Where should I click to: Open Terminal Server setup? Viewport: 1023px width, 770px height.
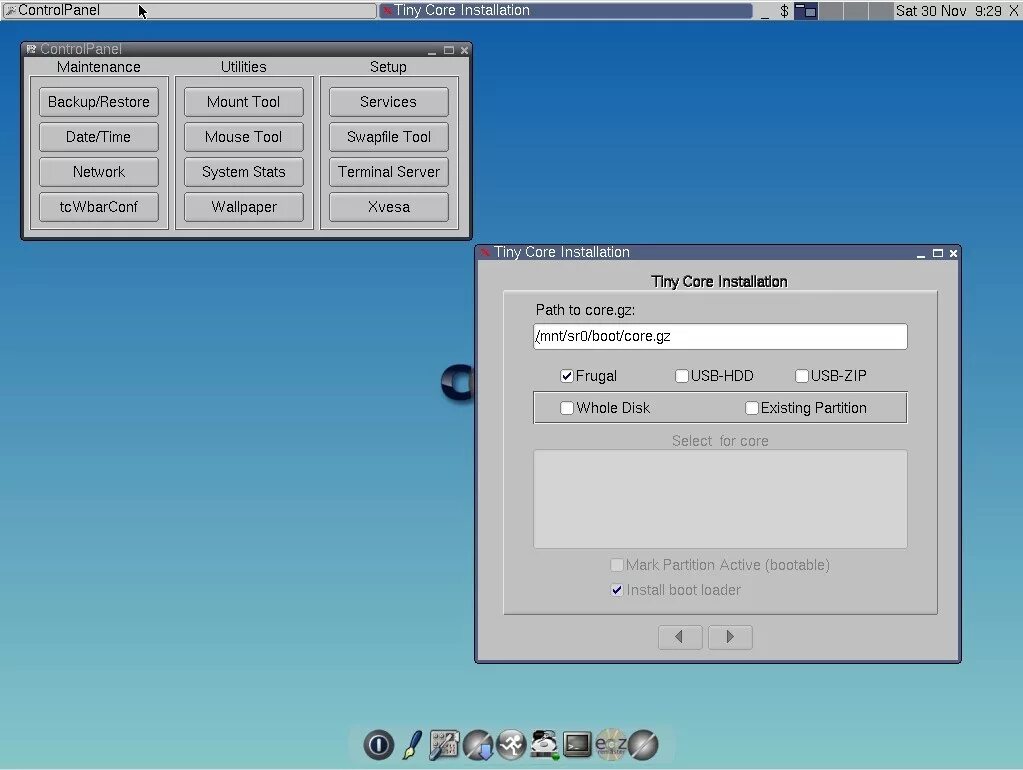(x=388, y=172)
